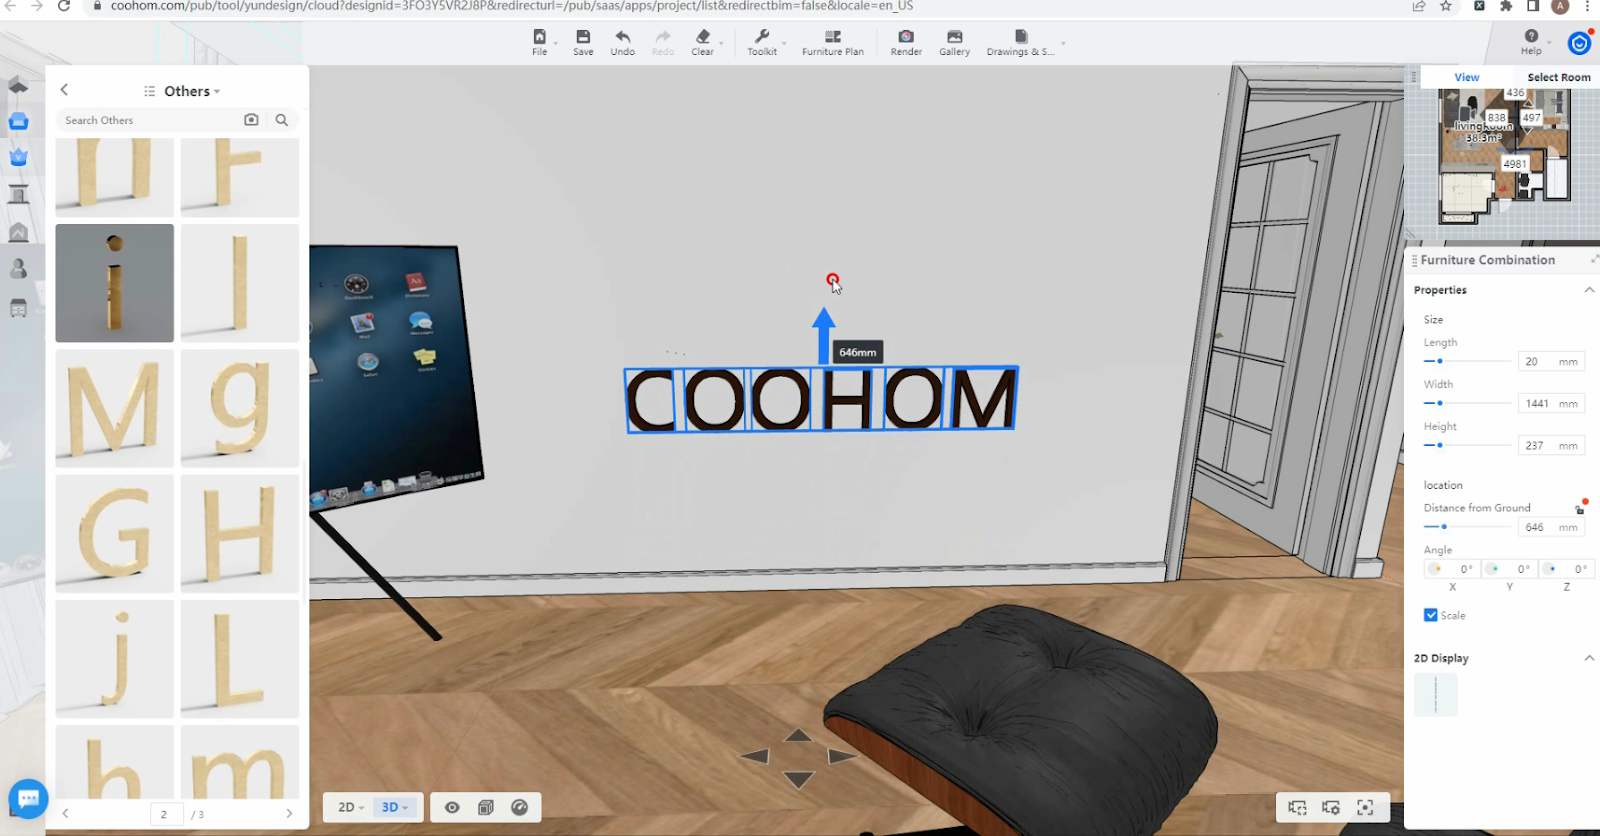Viewport: 1600px width, 836px height.
Task: Open the File menu in the toolbar
Action: [539, 42]
